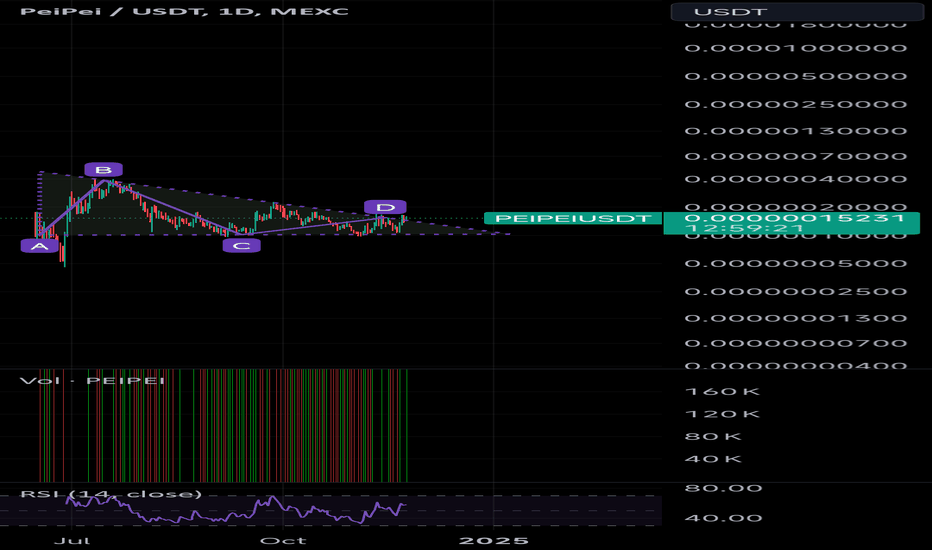Screen dimensions: 932x550
Task: Click the 0.00000002500 price axis value
Action: [x=796, y=292]
